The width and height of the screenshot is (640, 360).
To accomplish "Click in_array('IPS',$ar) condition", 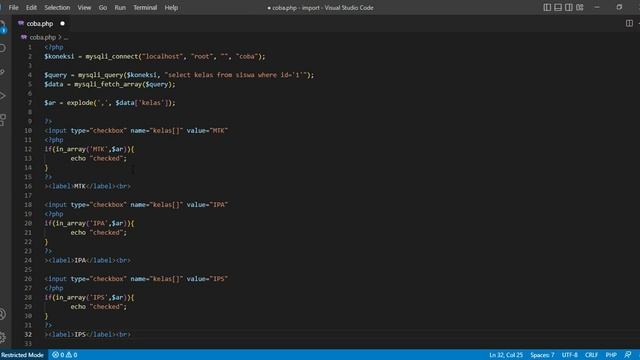I will click(x=91, y=298).
